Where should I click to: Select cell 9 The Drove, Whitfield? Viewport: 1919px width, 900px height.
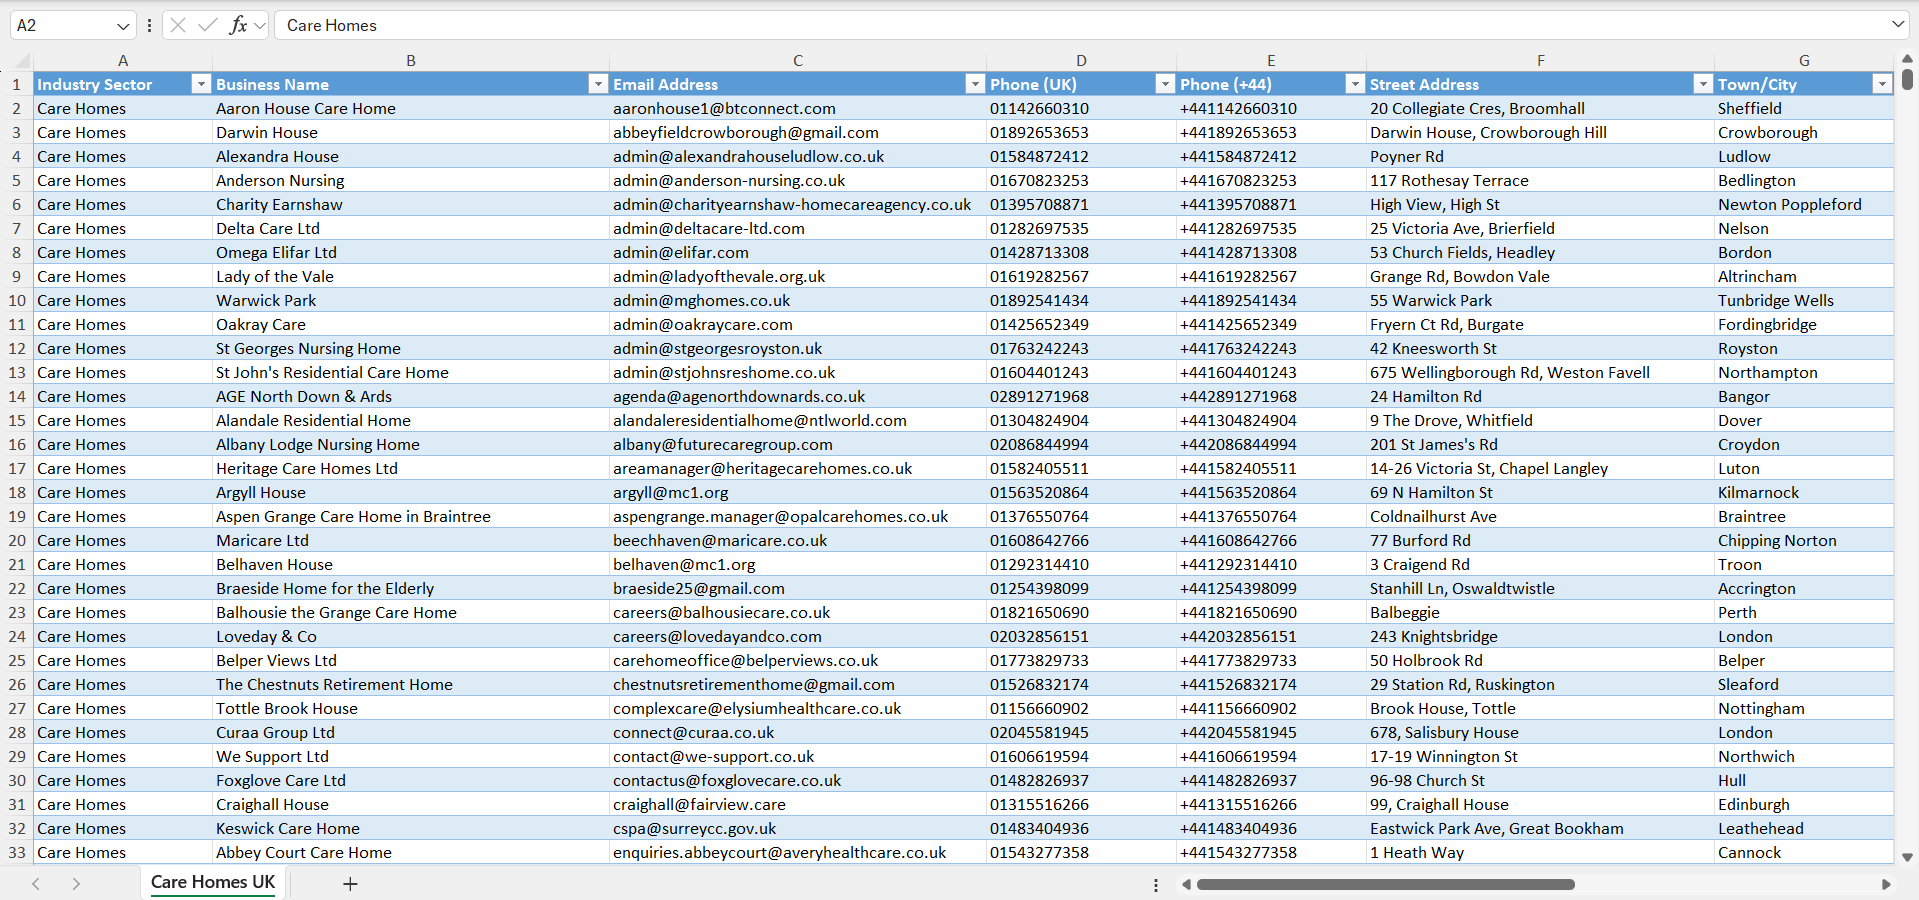(1541, 421)
